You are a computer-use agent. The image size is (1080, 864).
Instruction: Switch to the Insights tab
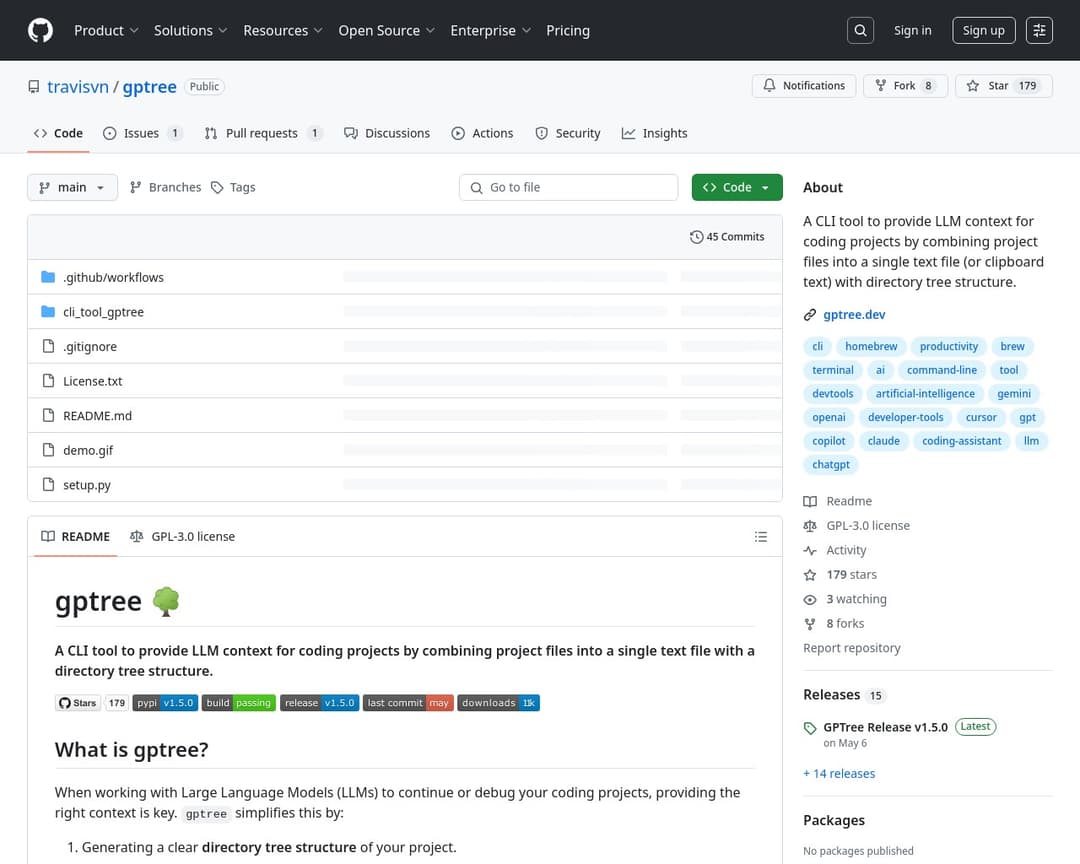654,133
